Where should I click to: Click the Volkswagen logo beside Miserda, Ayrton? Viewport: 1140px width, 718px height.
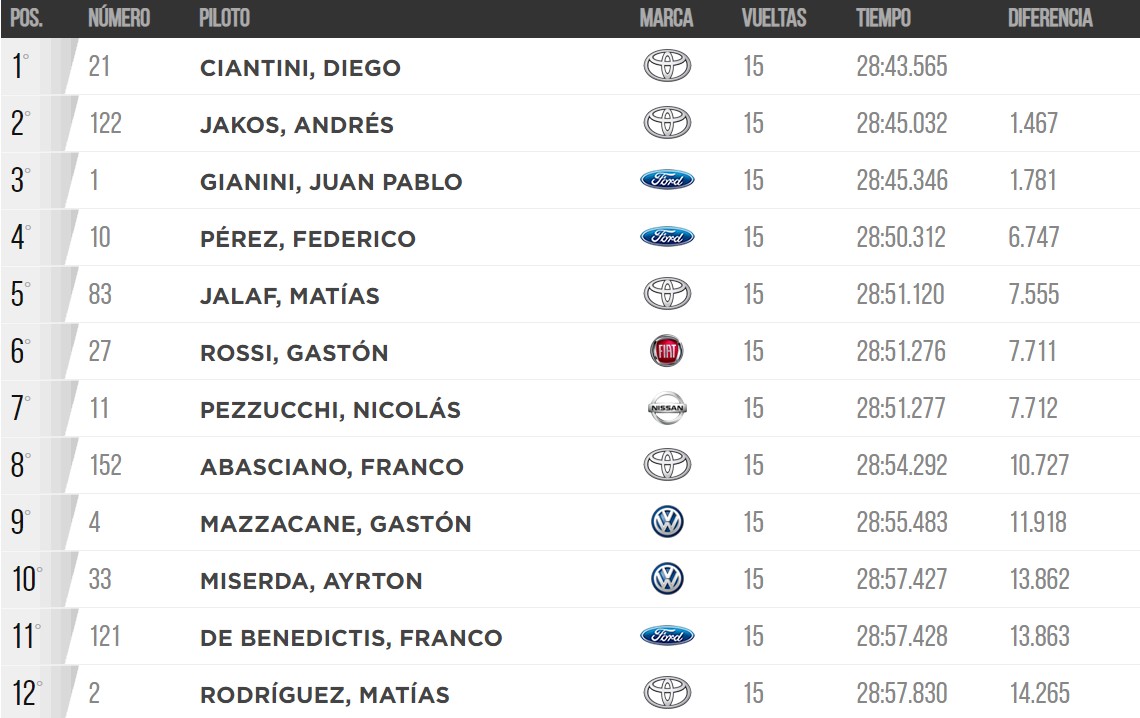667,578
